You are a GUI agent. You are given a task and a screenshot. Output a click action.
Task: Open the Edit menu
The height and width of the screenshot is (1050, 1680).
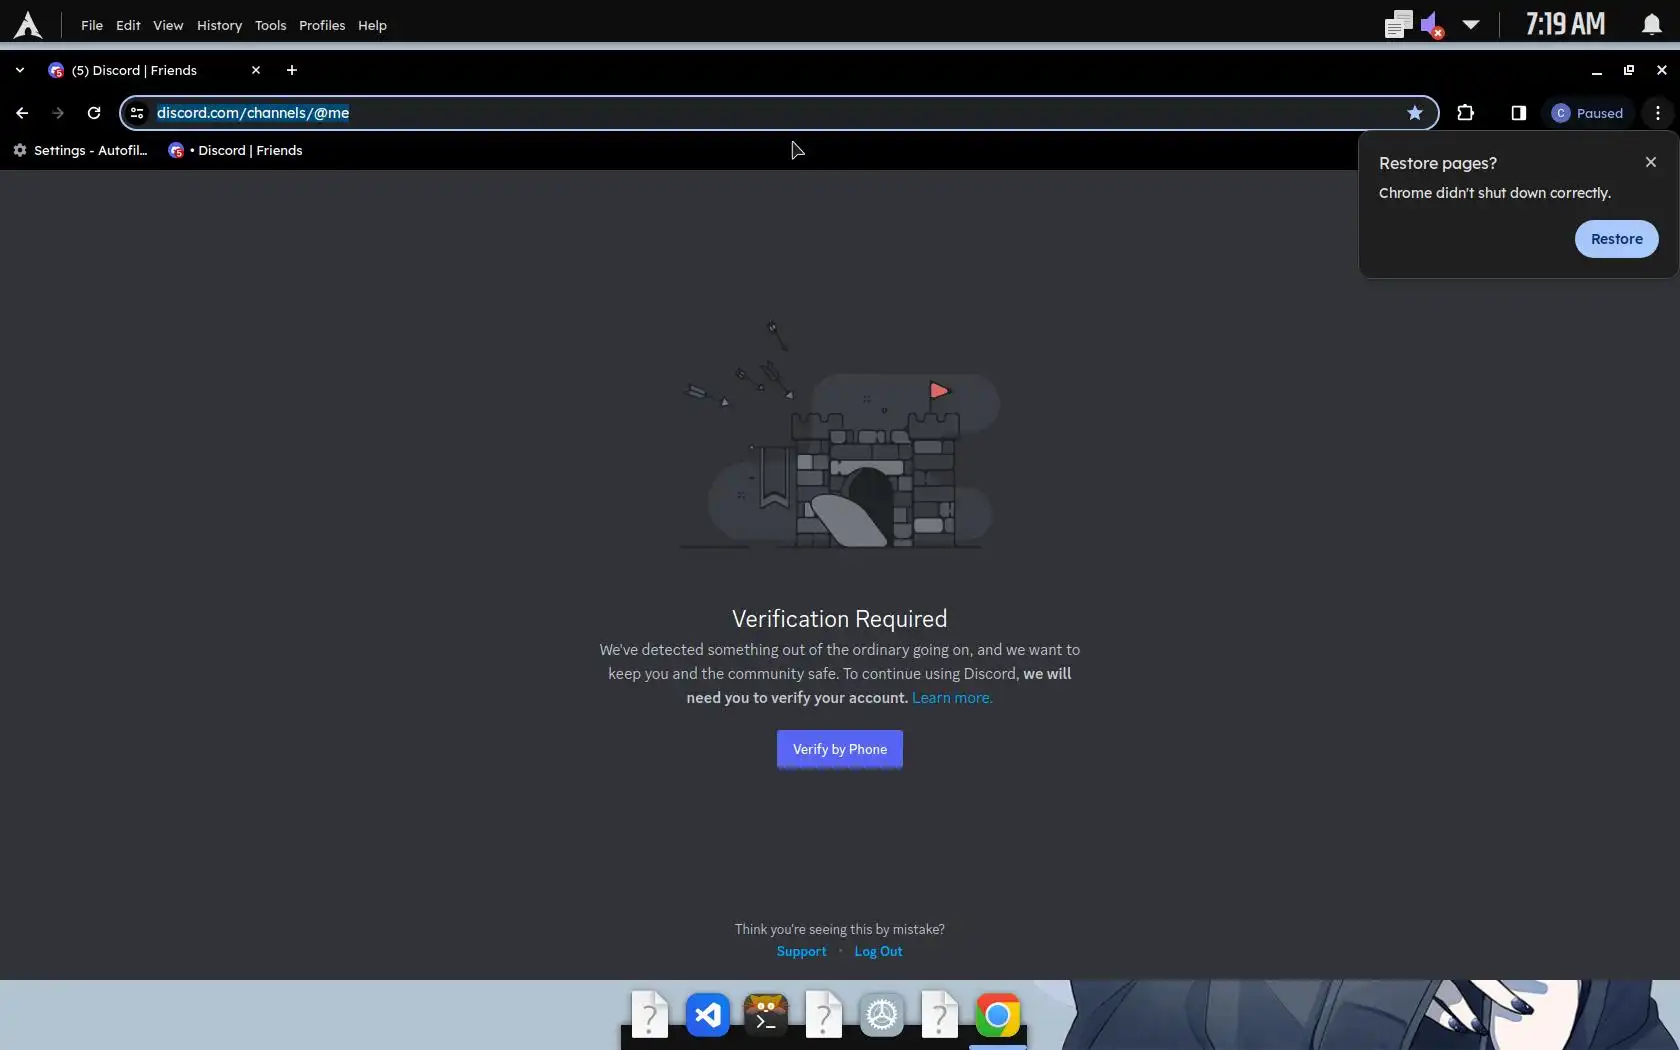click(128, 25)
